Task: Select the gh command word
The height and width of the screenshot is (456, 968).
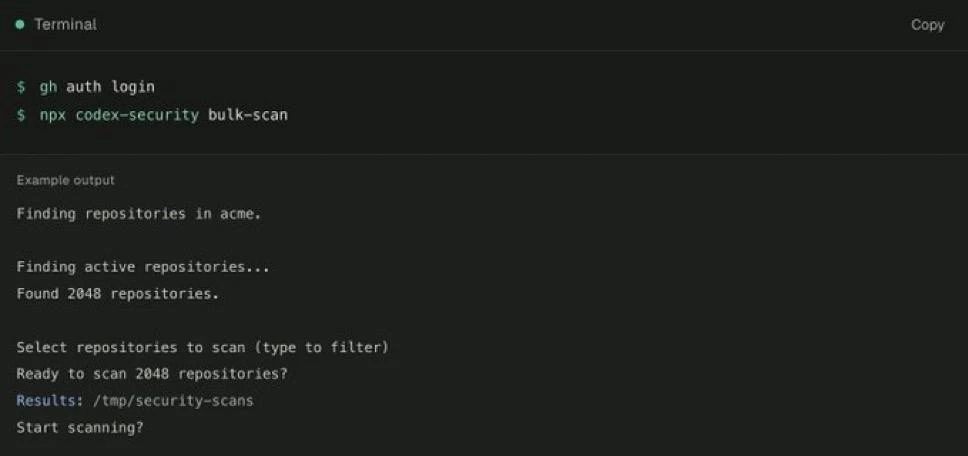Action: (x=48, y=87)
